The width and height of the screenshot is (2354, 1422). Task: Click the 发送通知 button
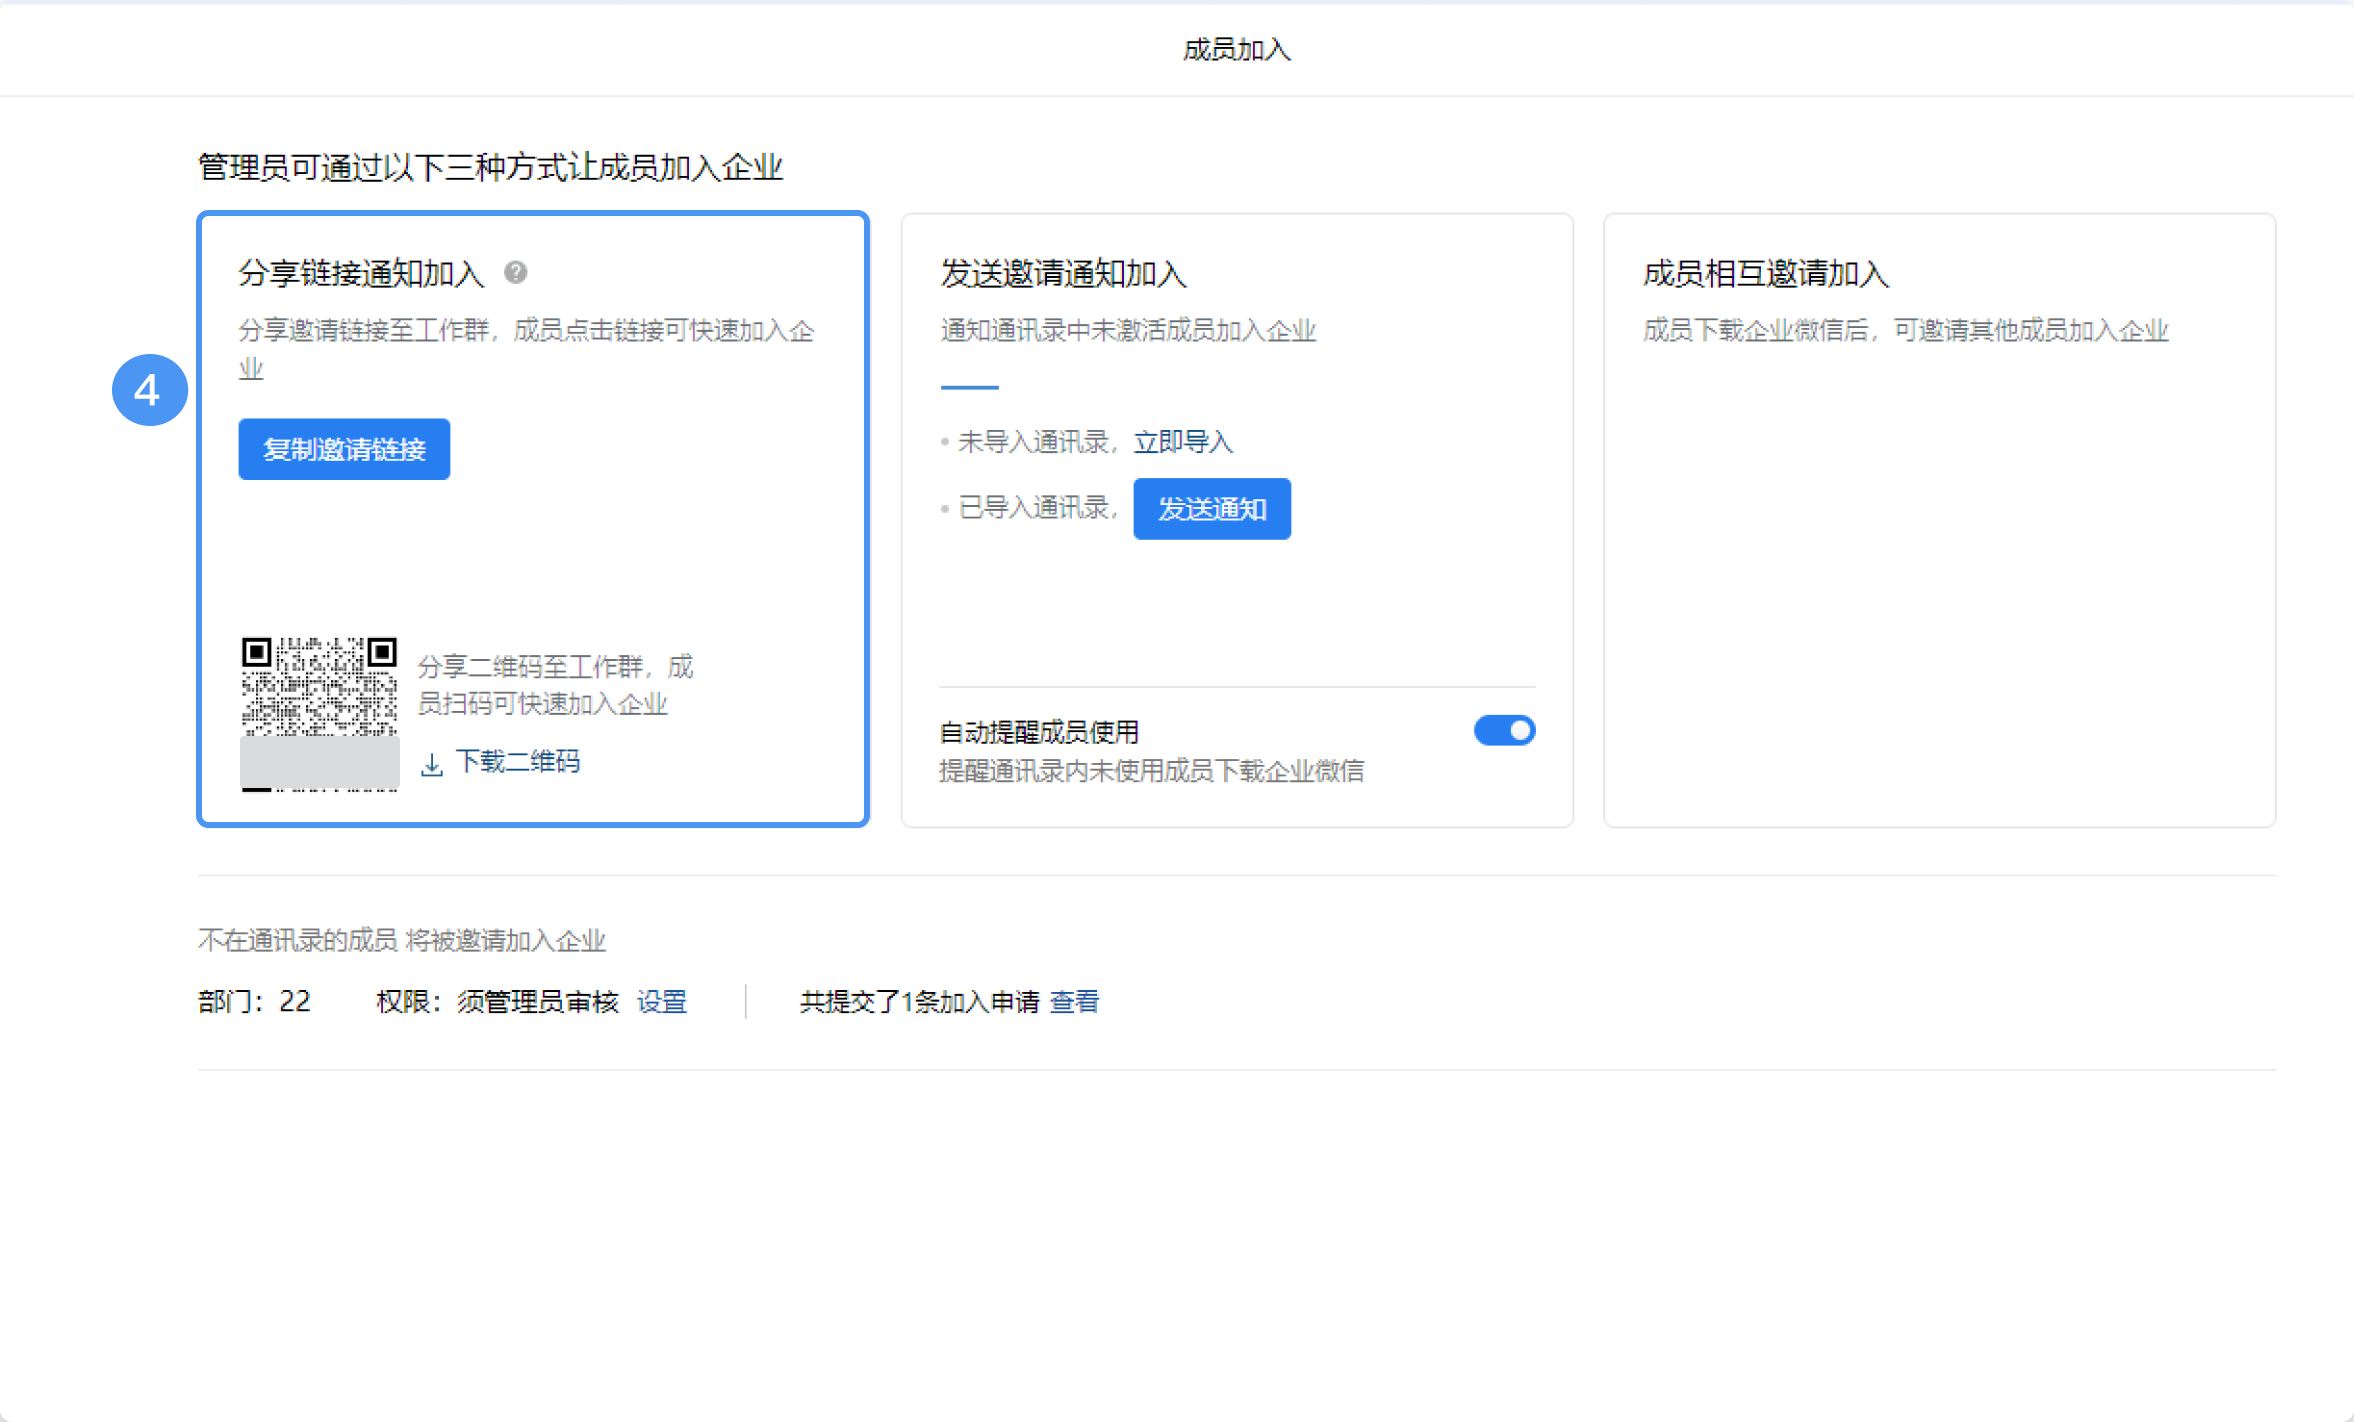coord(1212,509)
